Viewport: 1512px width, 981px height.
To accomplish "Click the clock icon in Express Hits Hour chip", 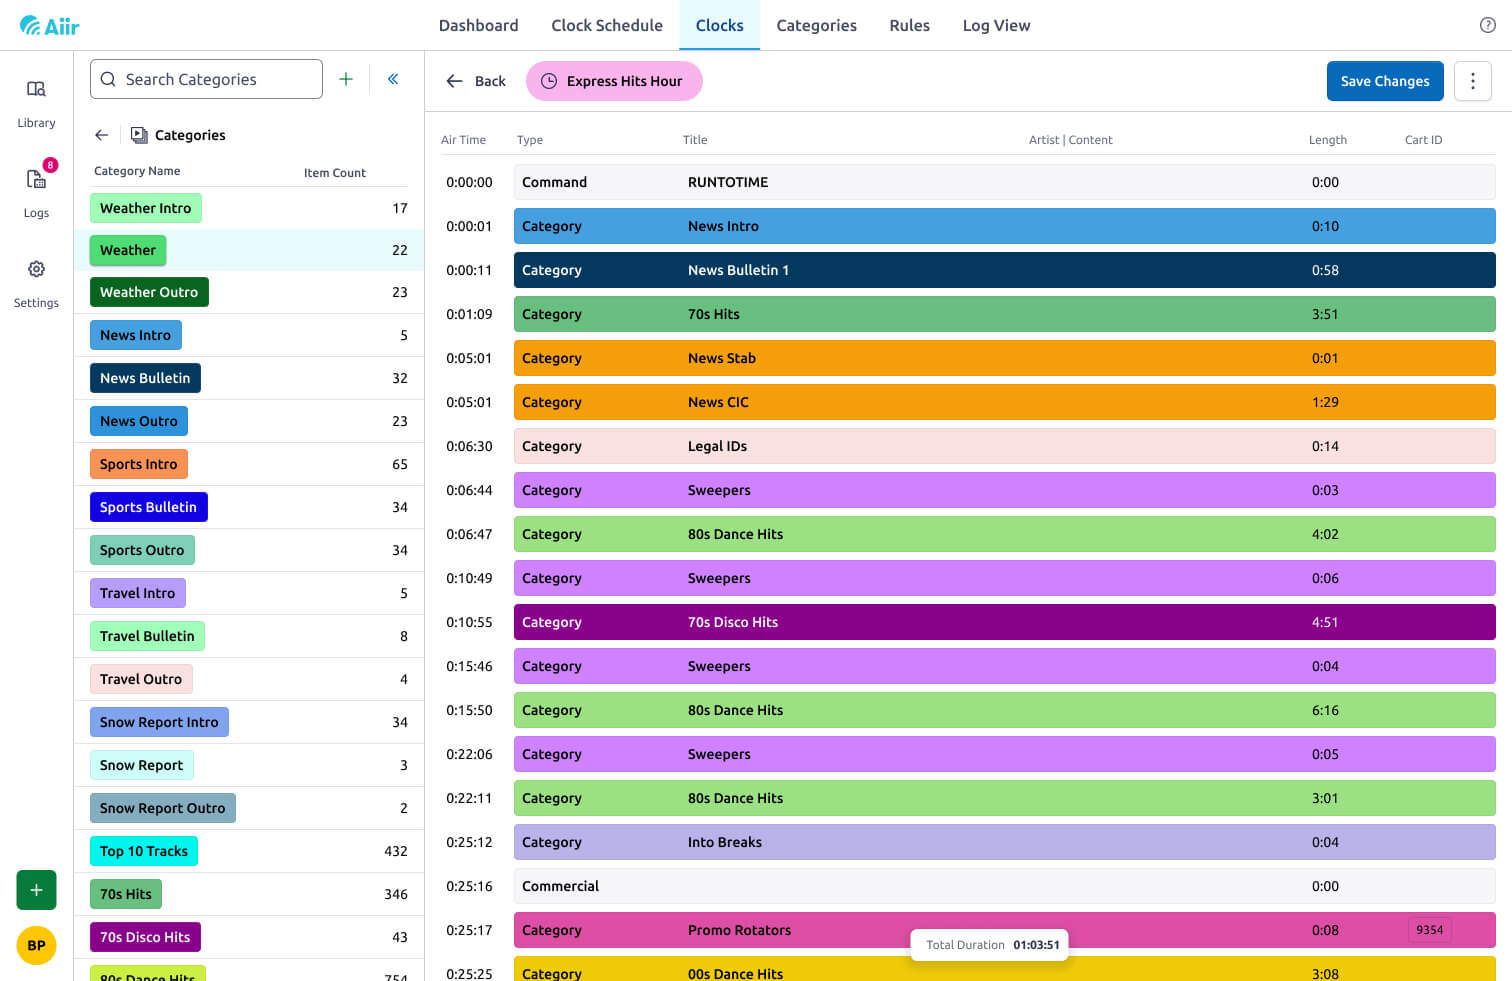I will [x=549, y=81].
